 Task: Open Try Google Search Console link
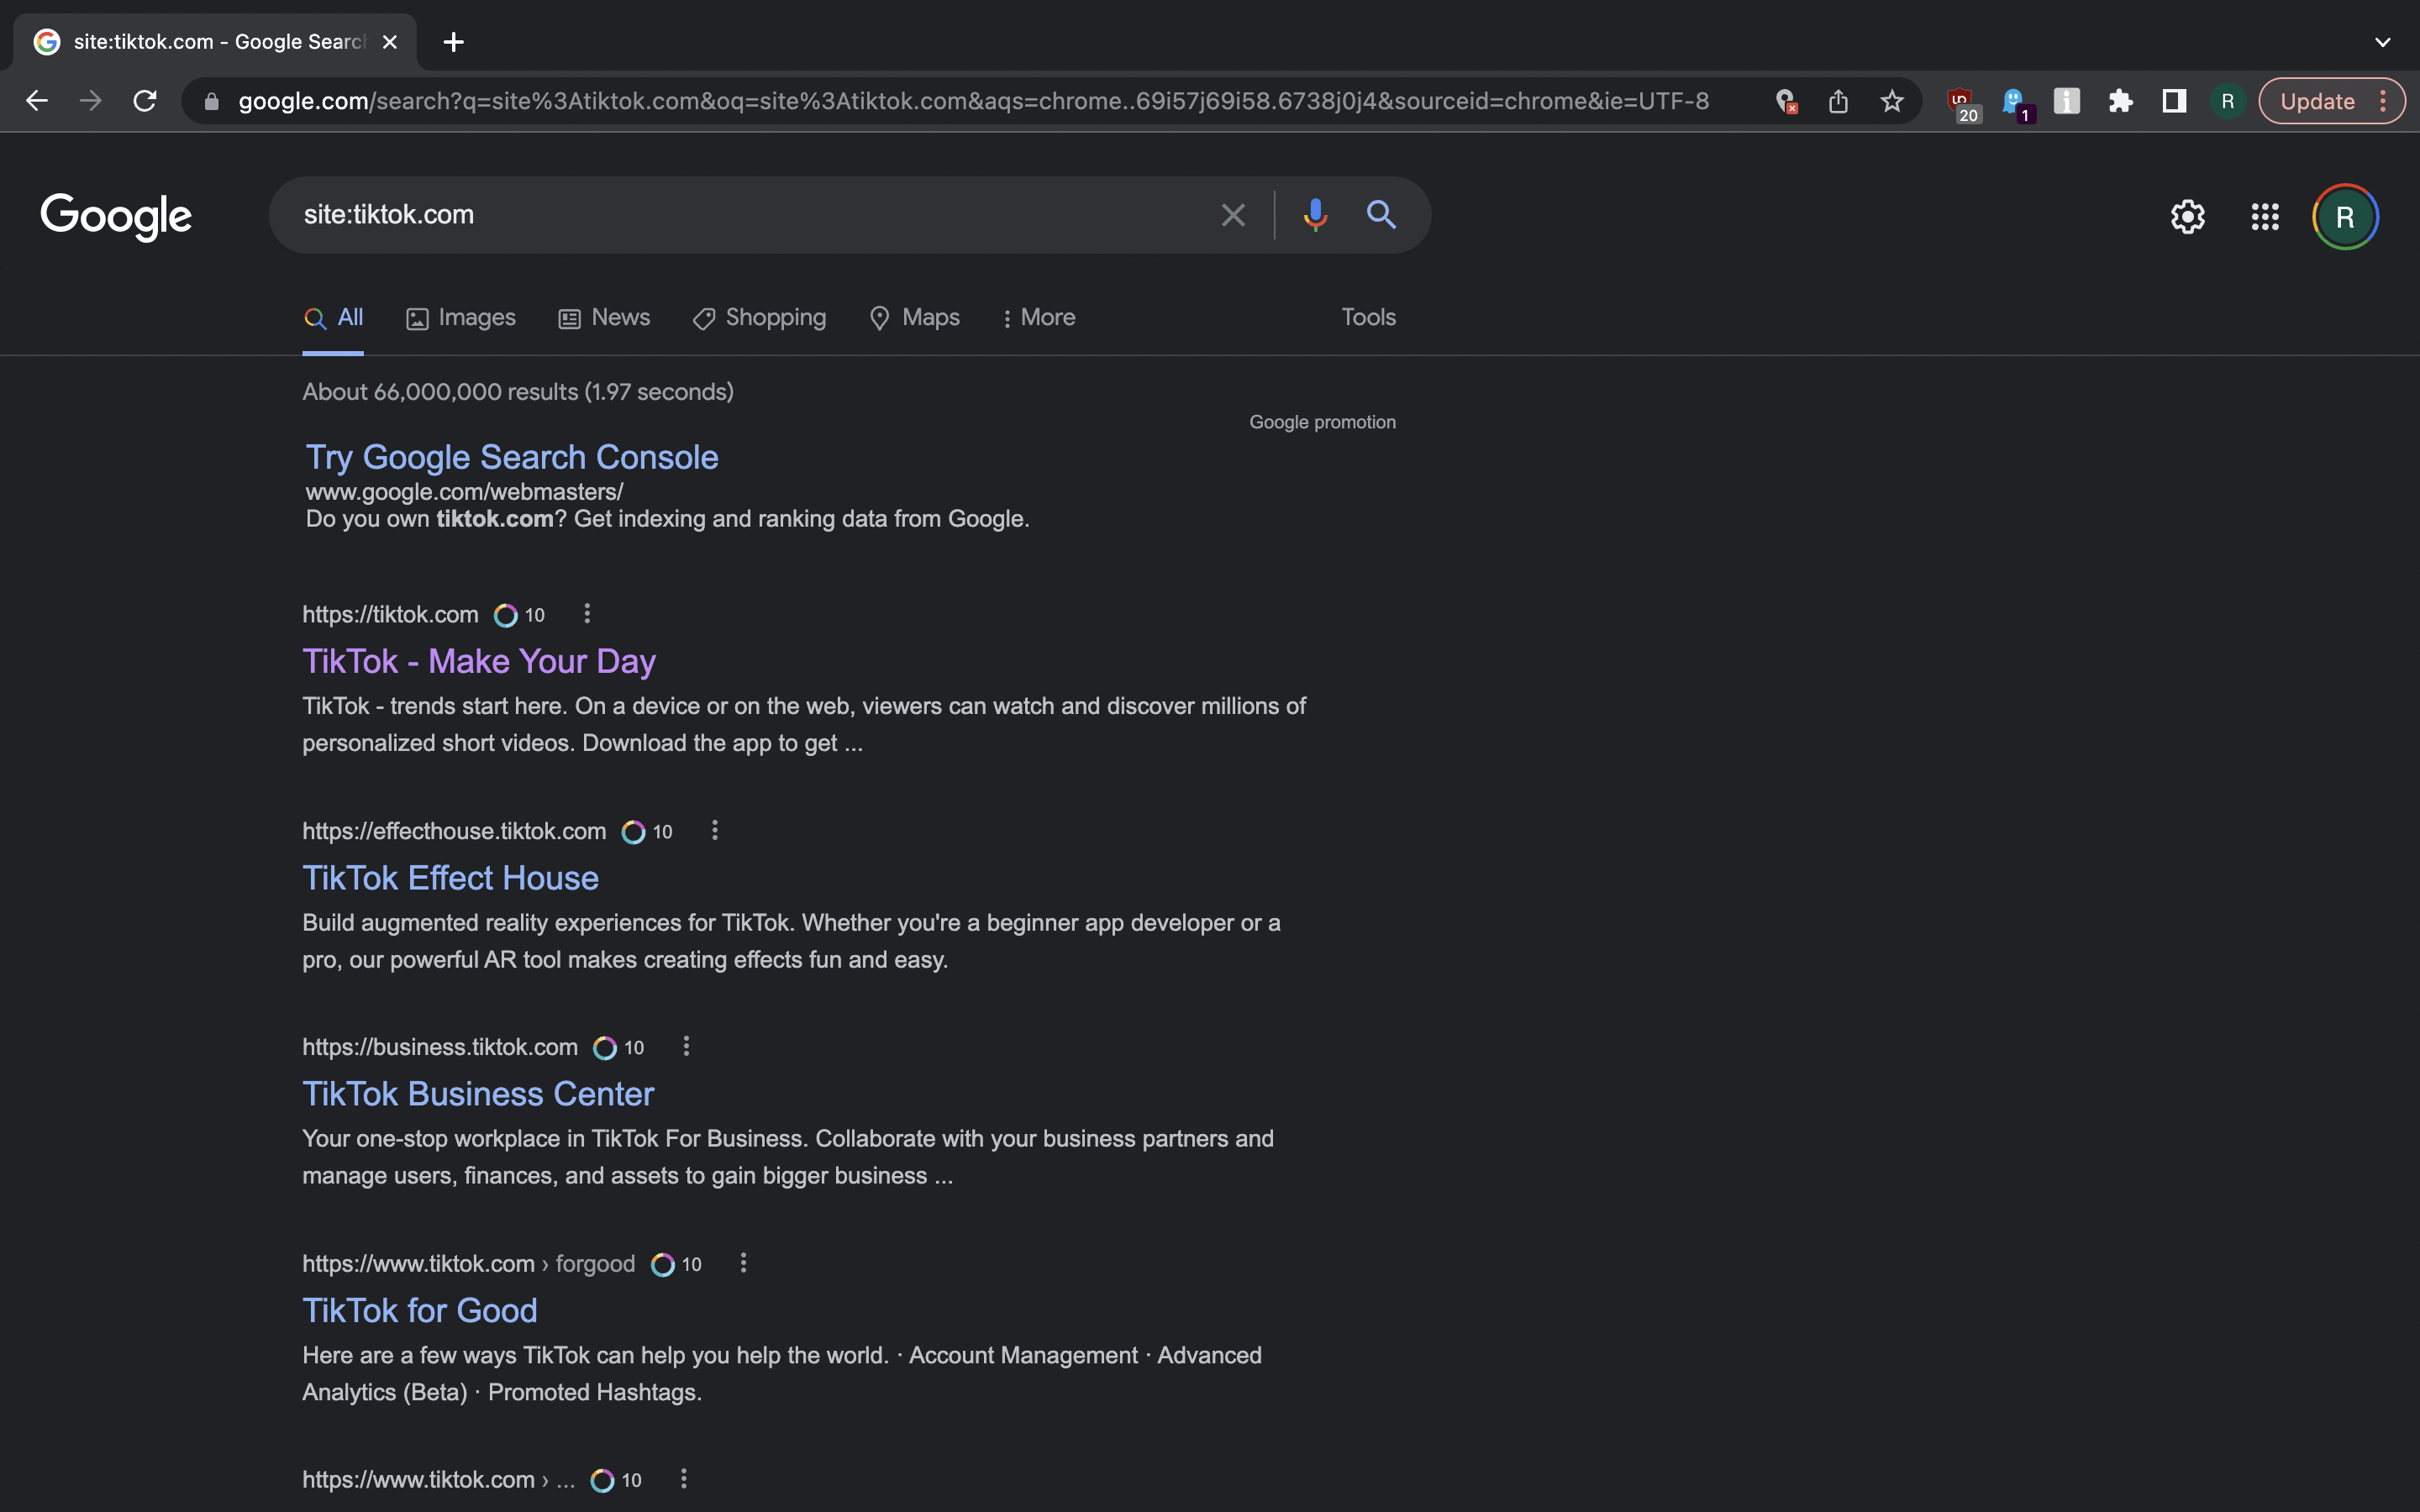511,457
